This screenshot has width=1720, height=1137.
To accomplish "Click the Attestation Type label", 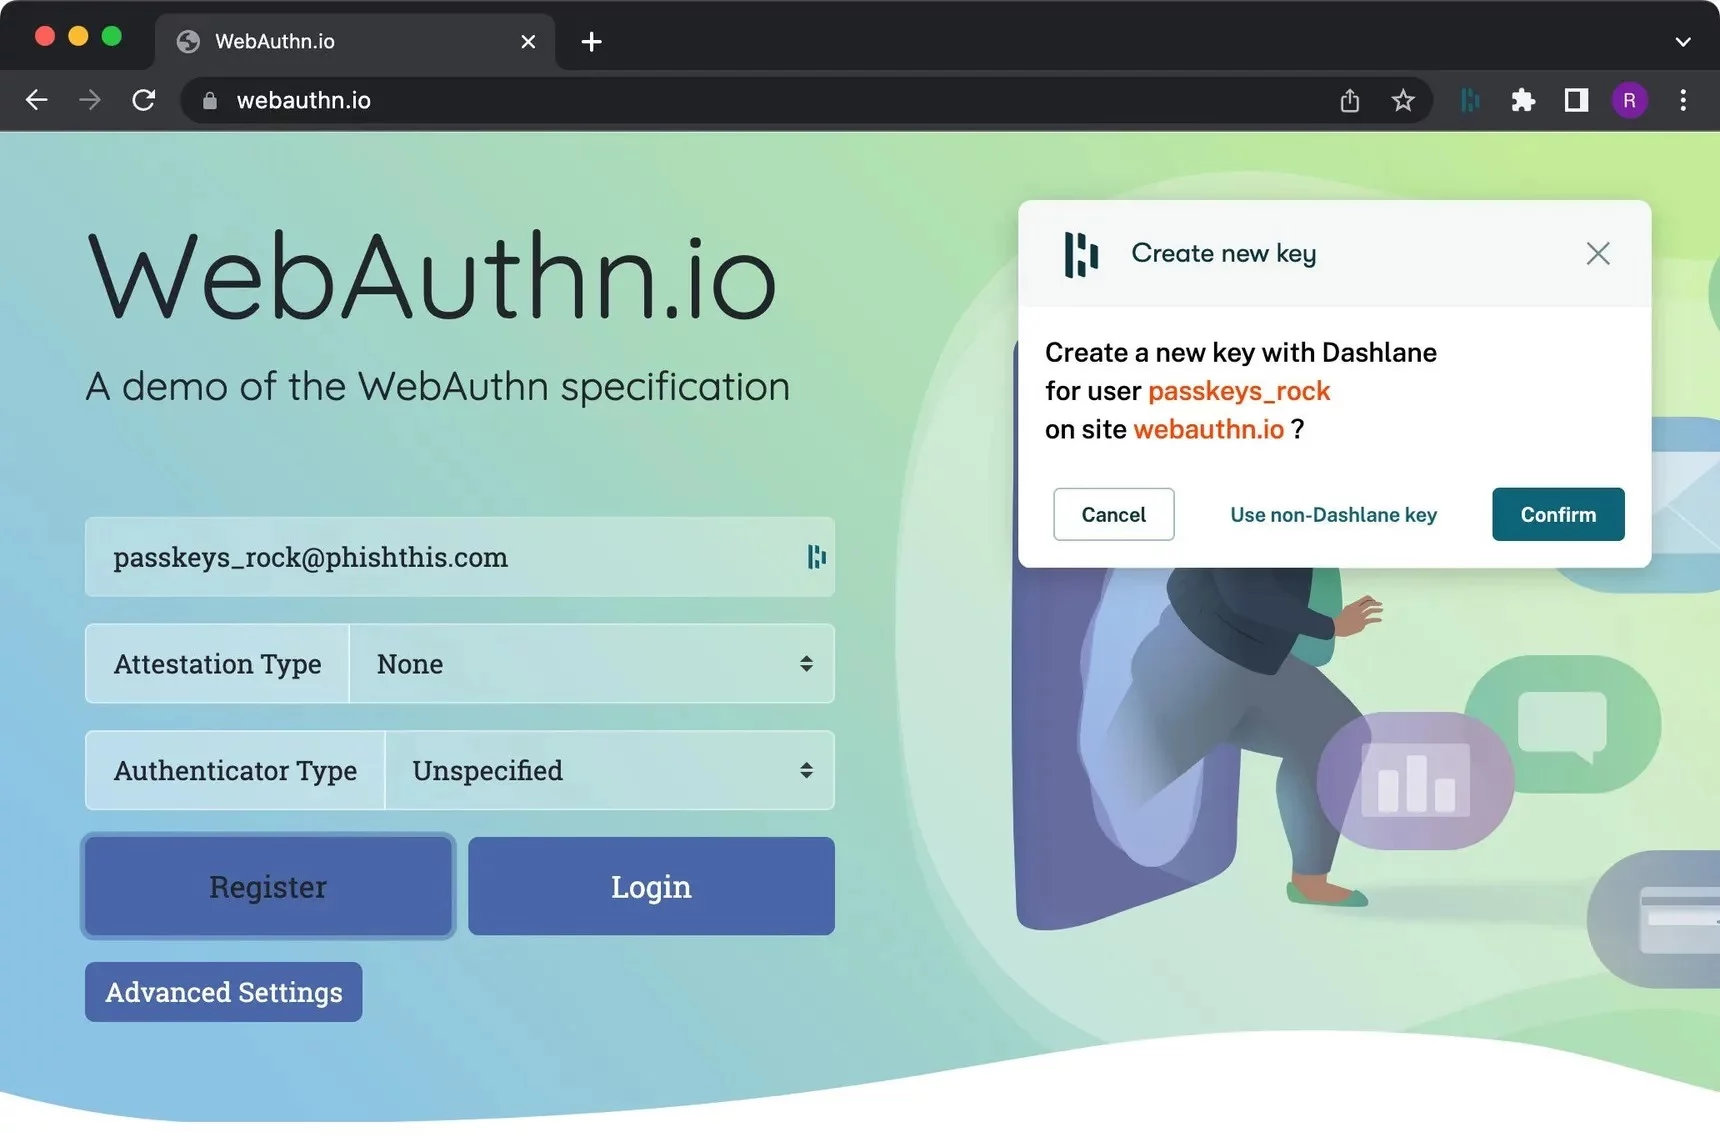I will 217,664.
